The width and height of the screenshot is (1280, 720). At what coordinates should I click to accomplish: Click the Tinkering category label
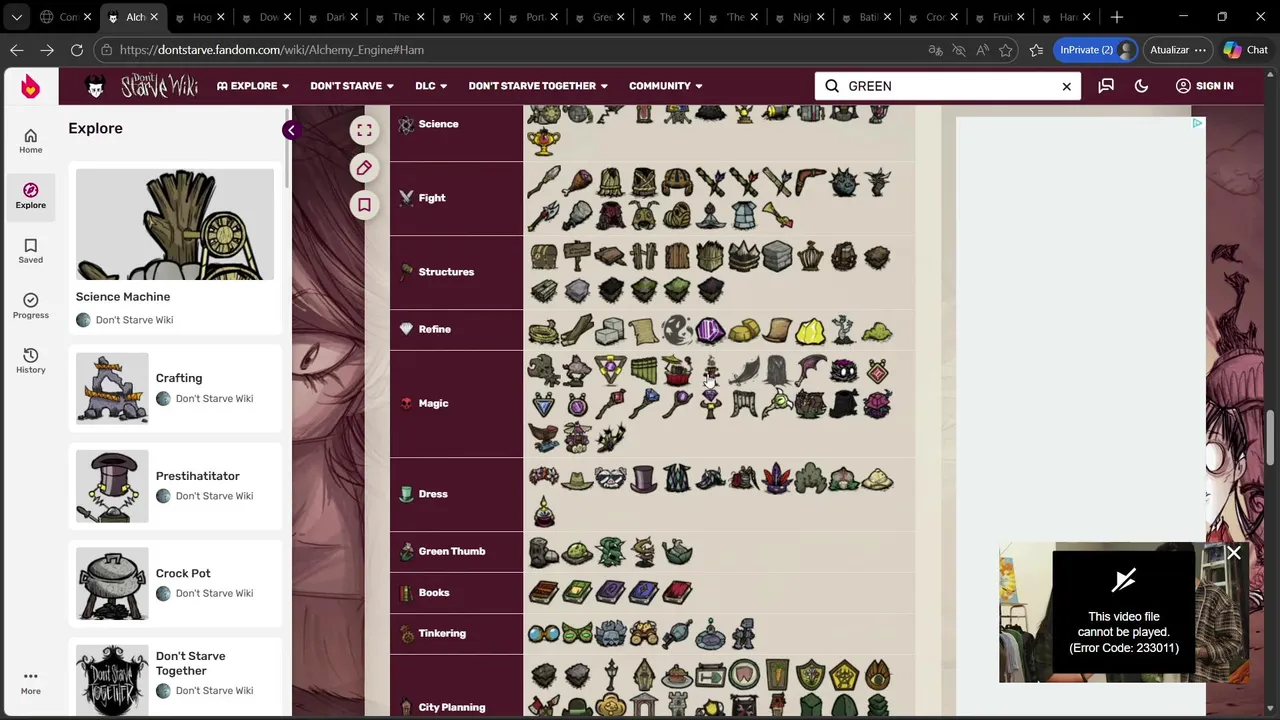[x=442, y=633]
